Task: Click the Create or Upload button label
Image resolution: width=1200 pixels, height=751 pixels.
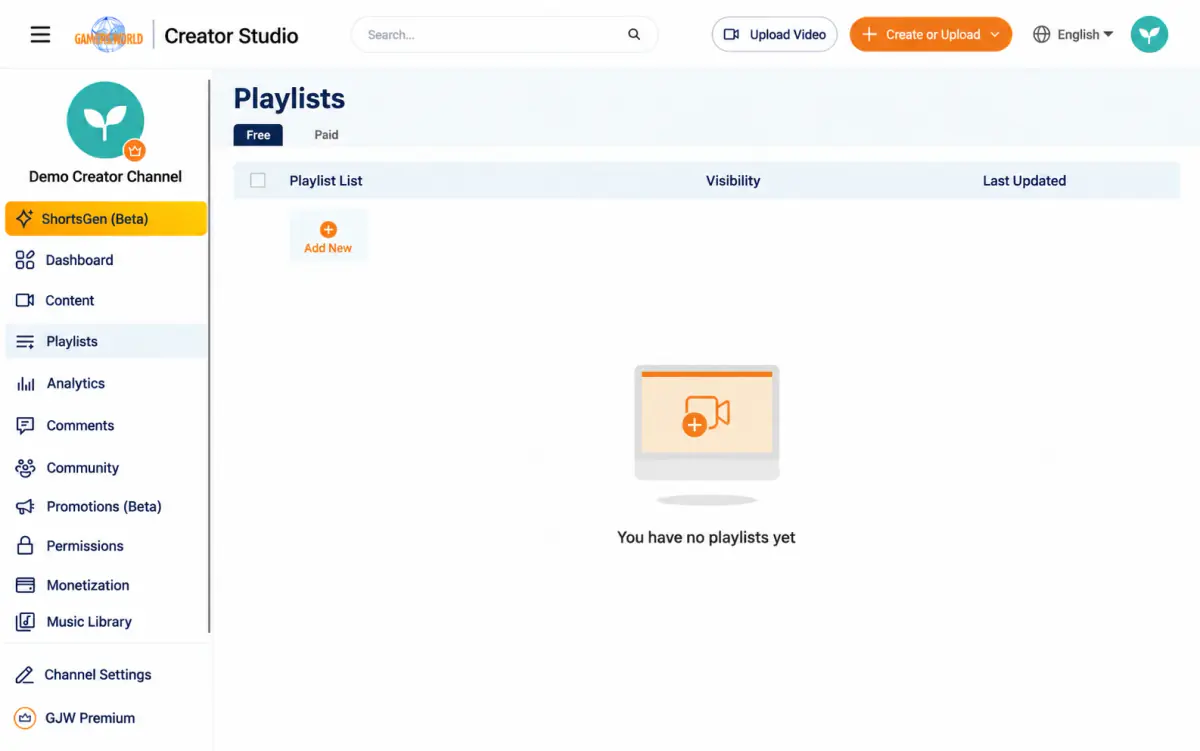Action: pos(932,35)
